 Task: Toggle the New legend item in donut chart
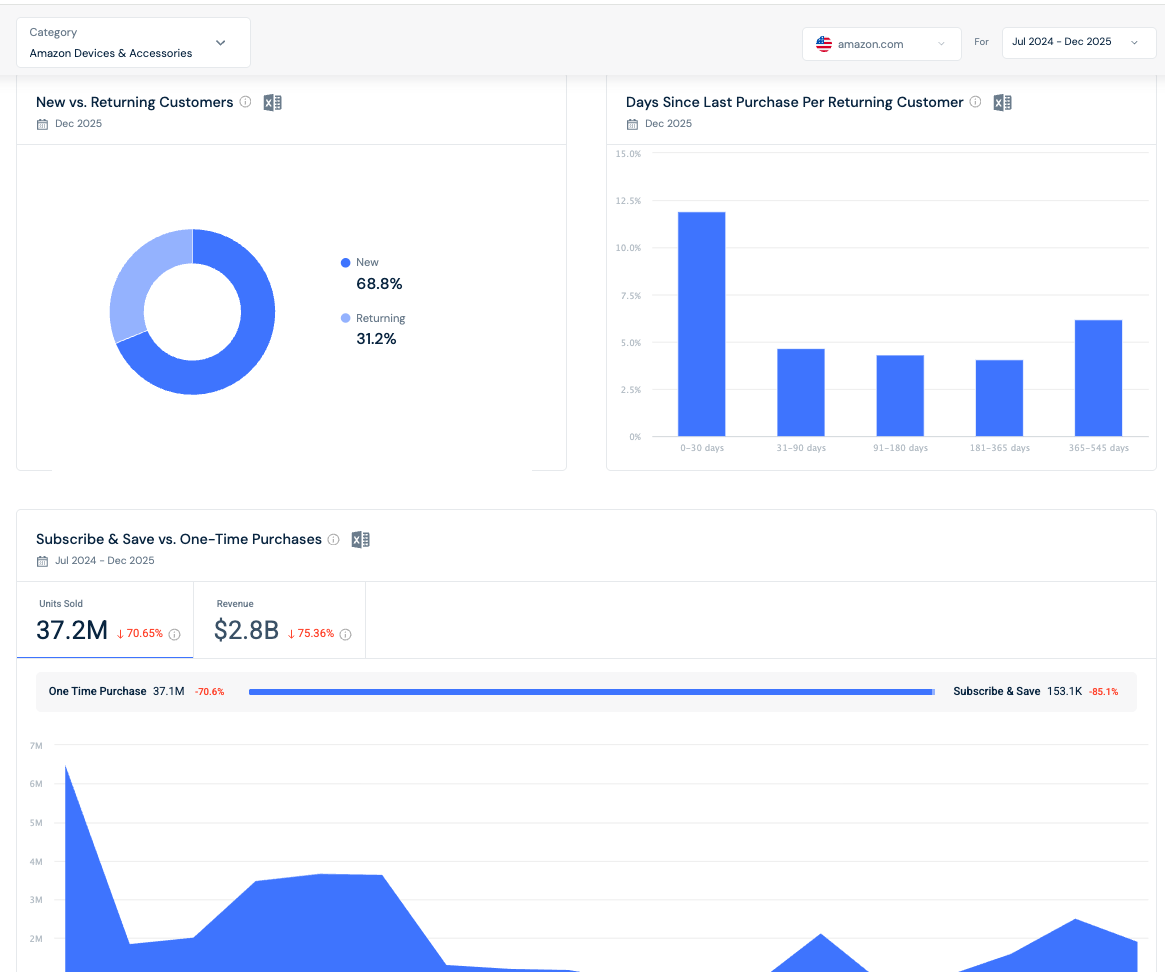[x=360, y=262]
